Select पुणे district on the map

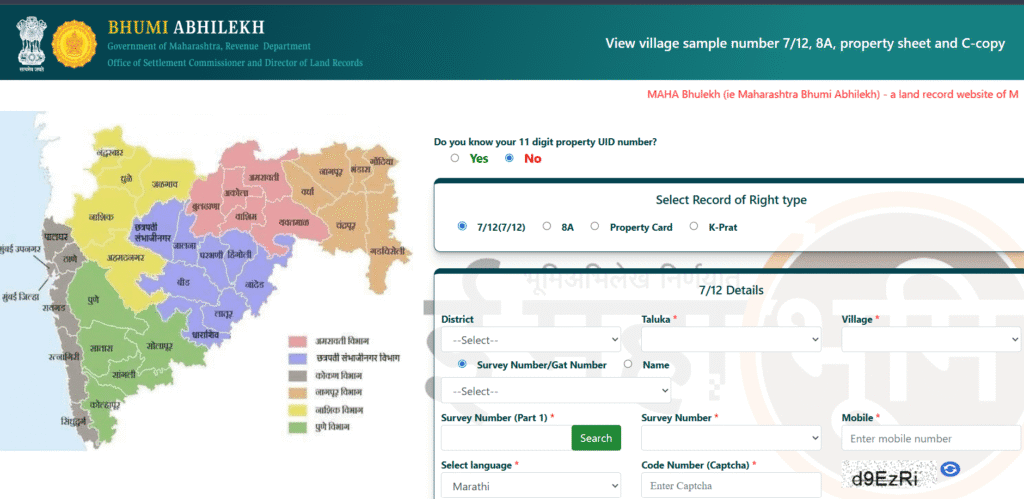tap(93, 299)
